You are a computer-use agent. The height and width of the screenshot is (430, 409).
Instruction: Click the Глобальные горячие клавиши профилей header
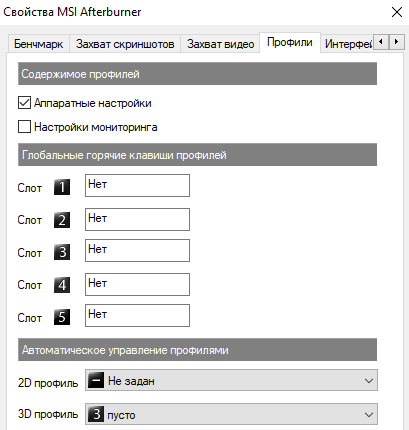197,155
